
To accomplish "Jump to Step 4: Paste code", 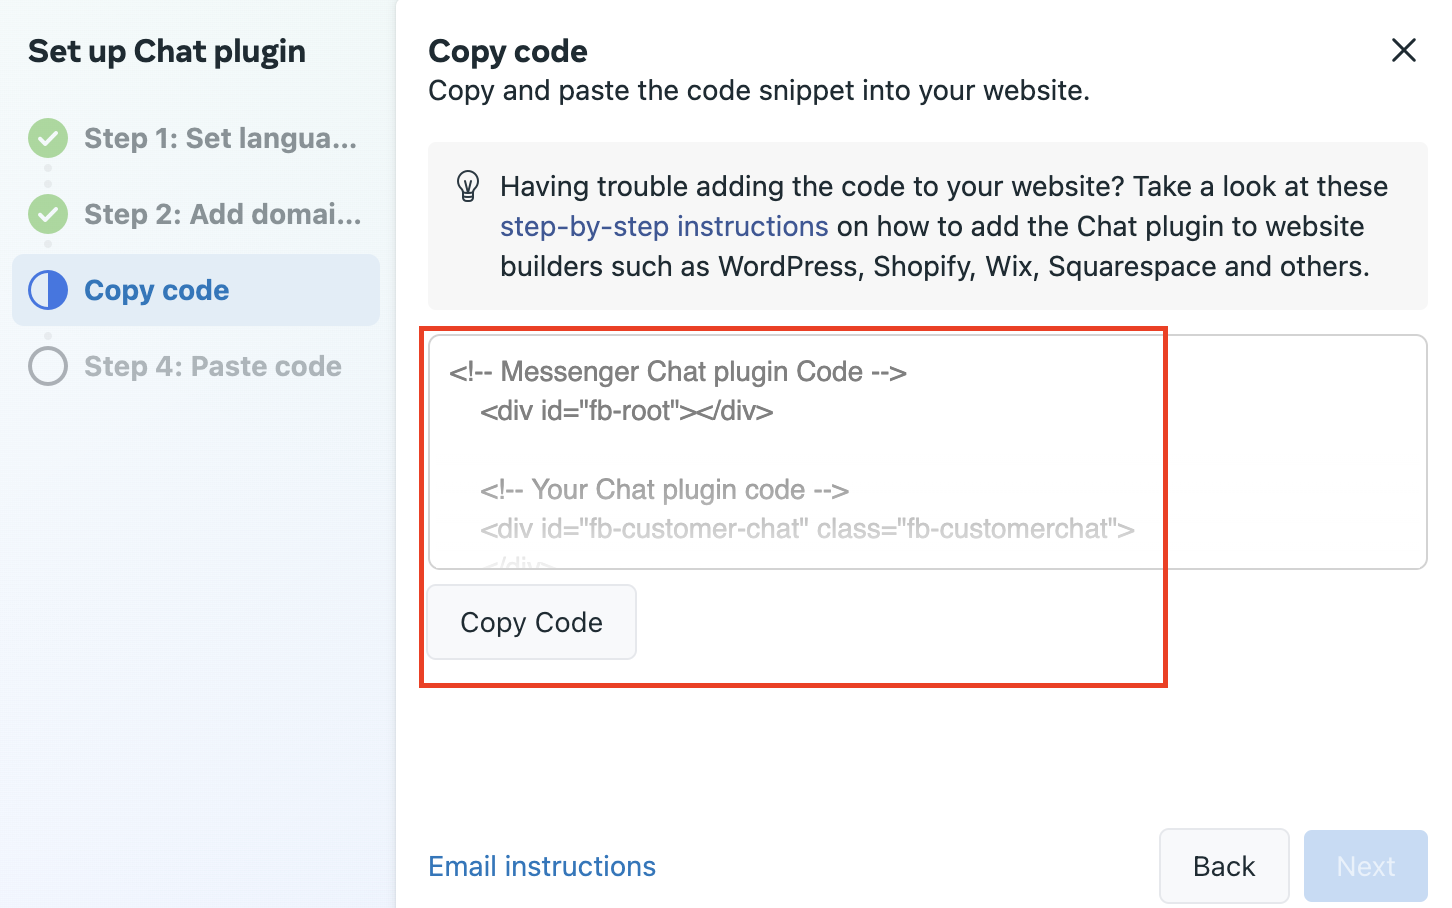I will tap(212, 366).
